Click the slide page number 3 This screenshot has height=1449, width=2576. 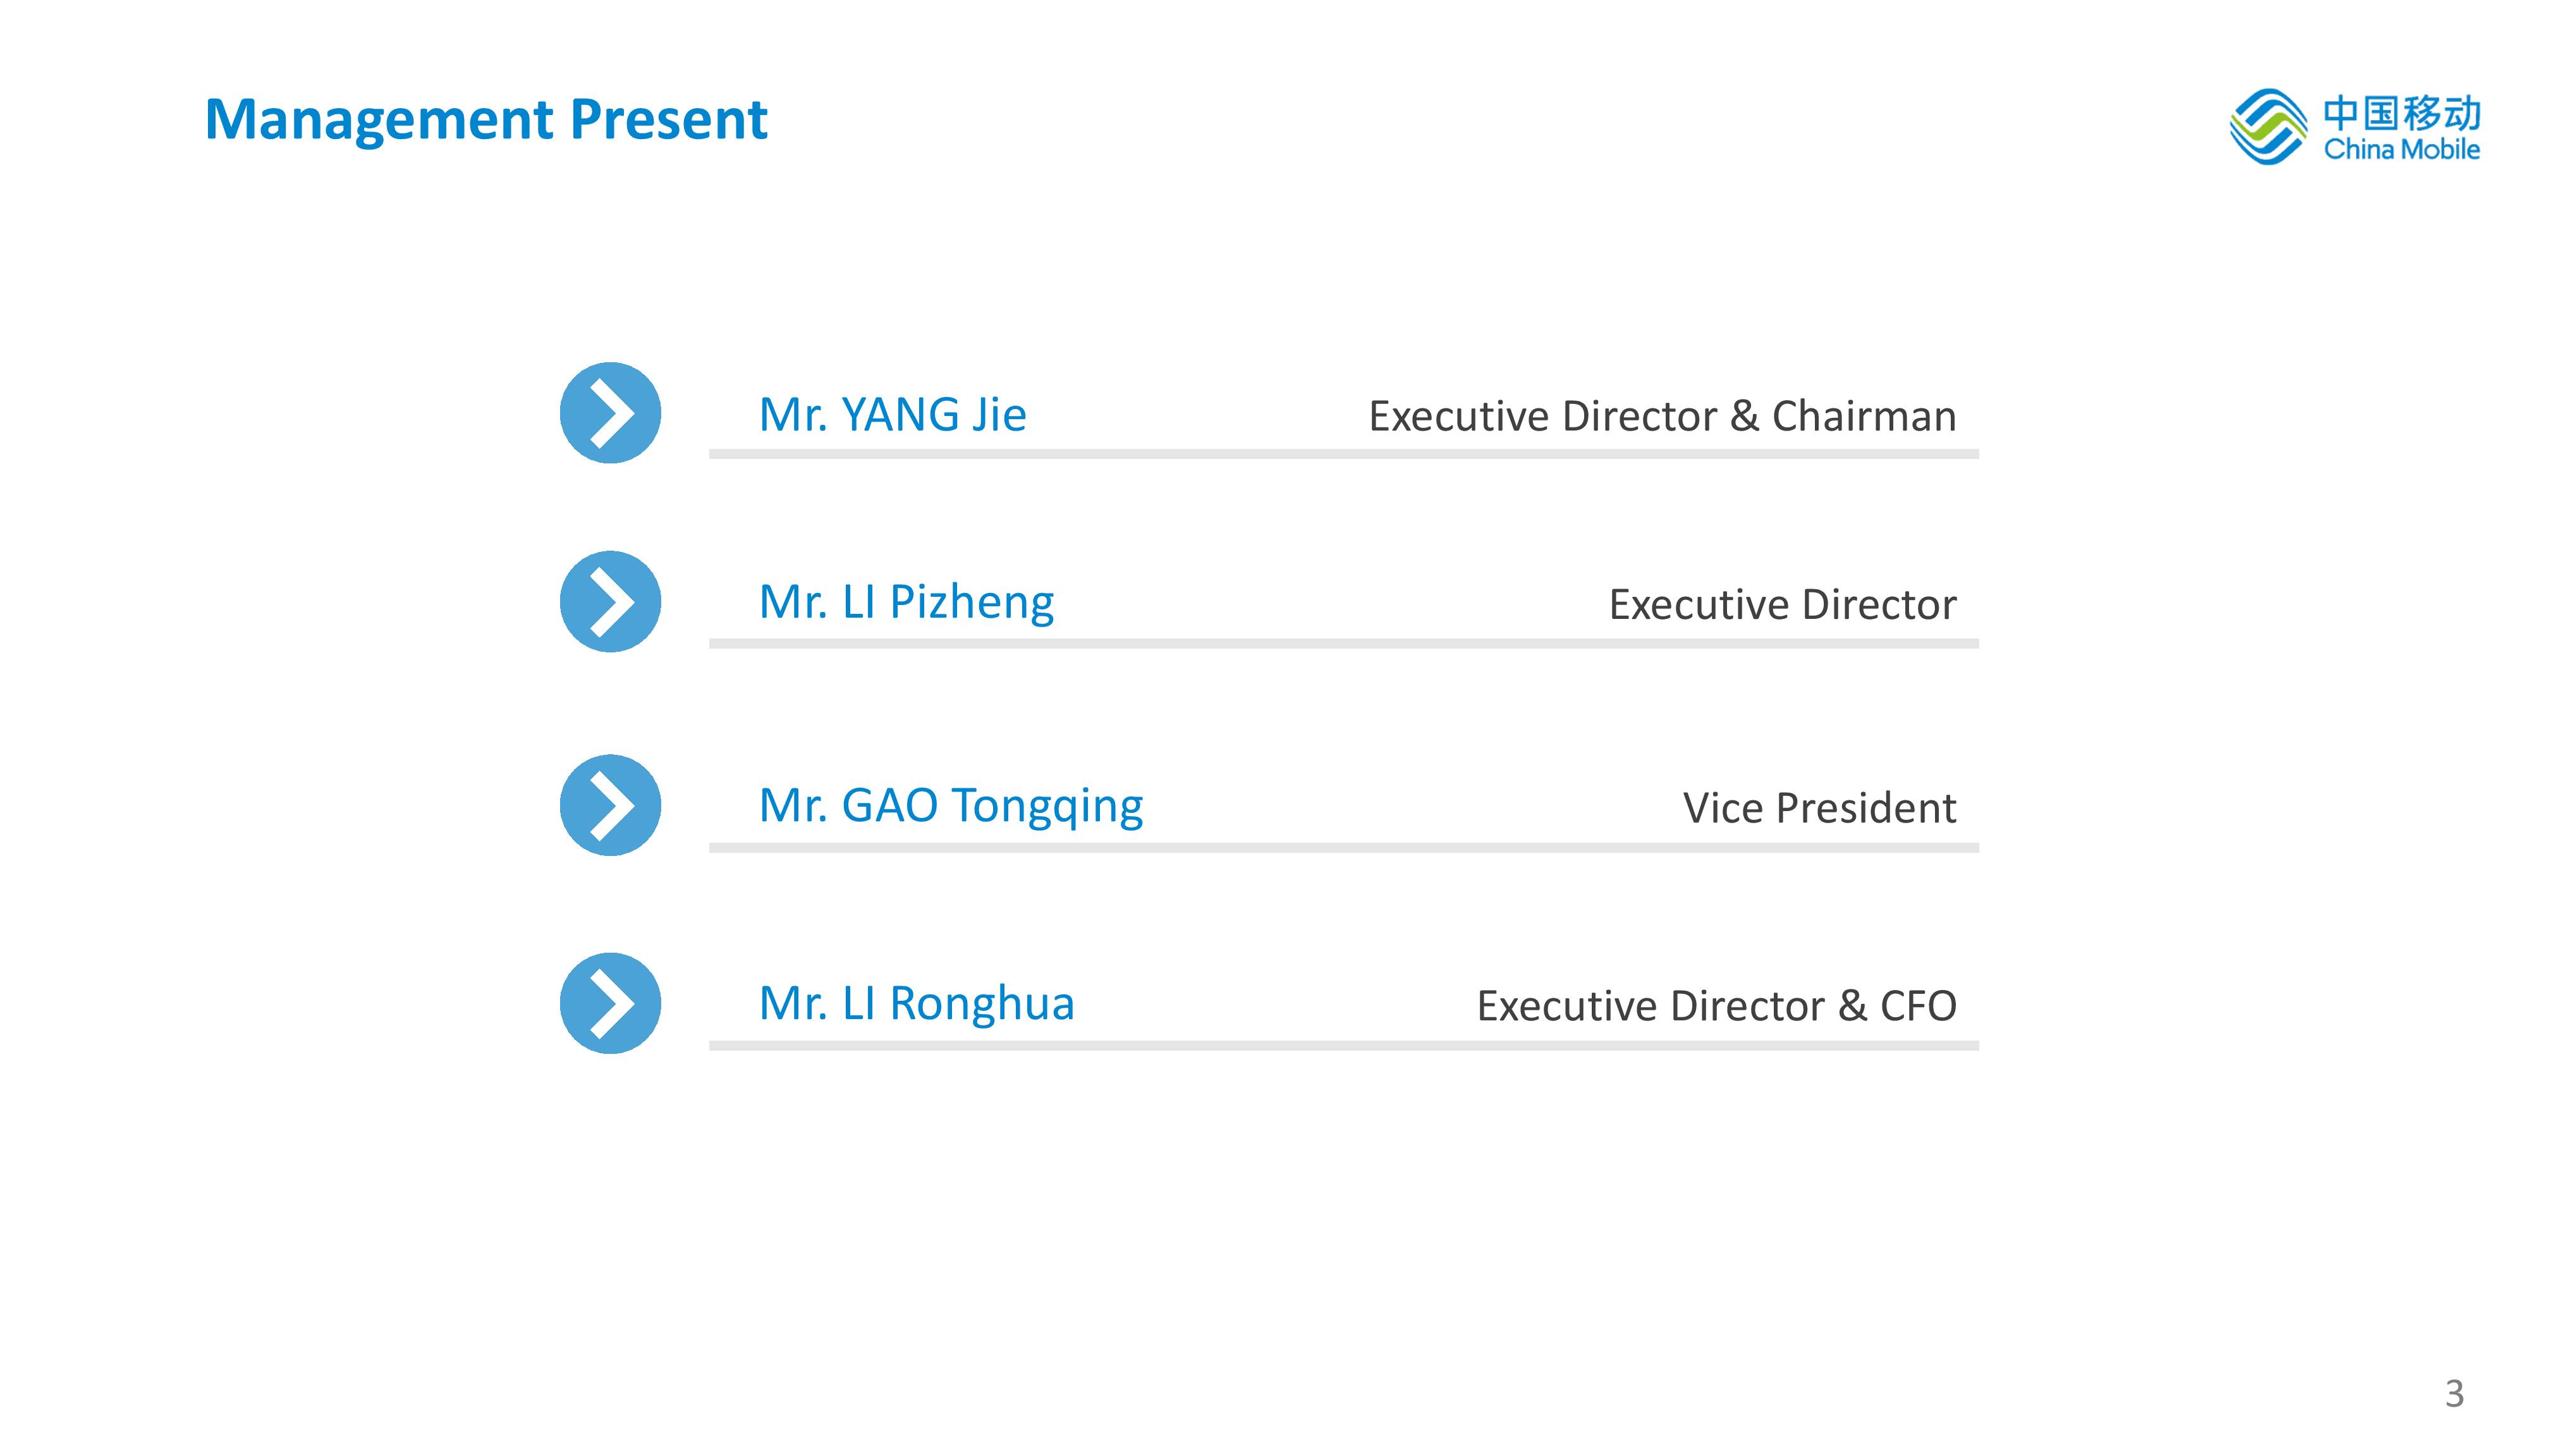tap(2454, 1393)
